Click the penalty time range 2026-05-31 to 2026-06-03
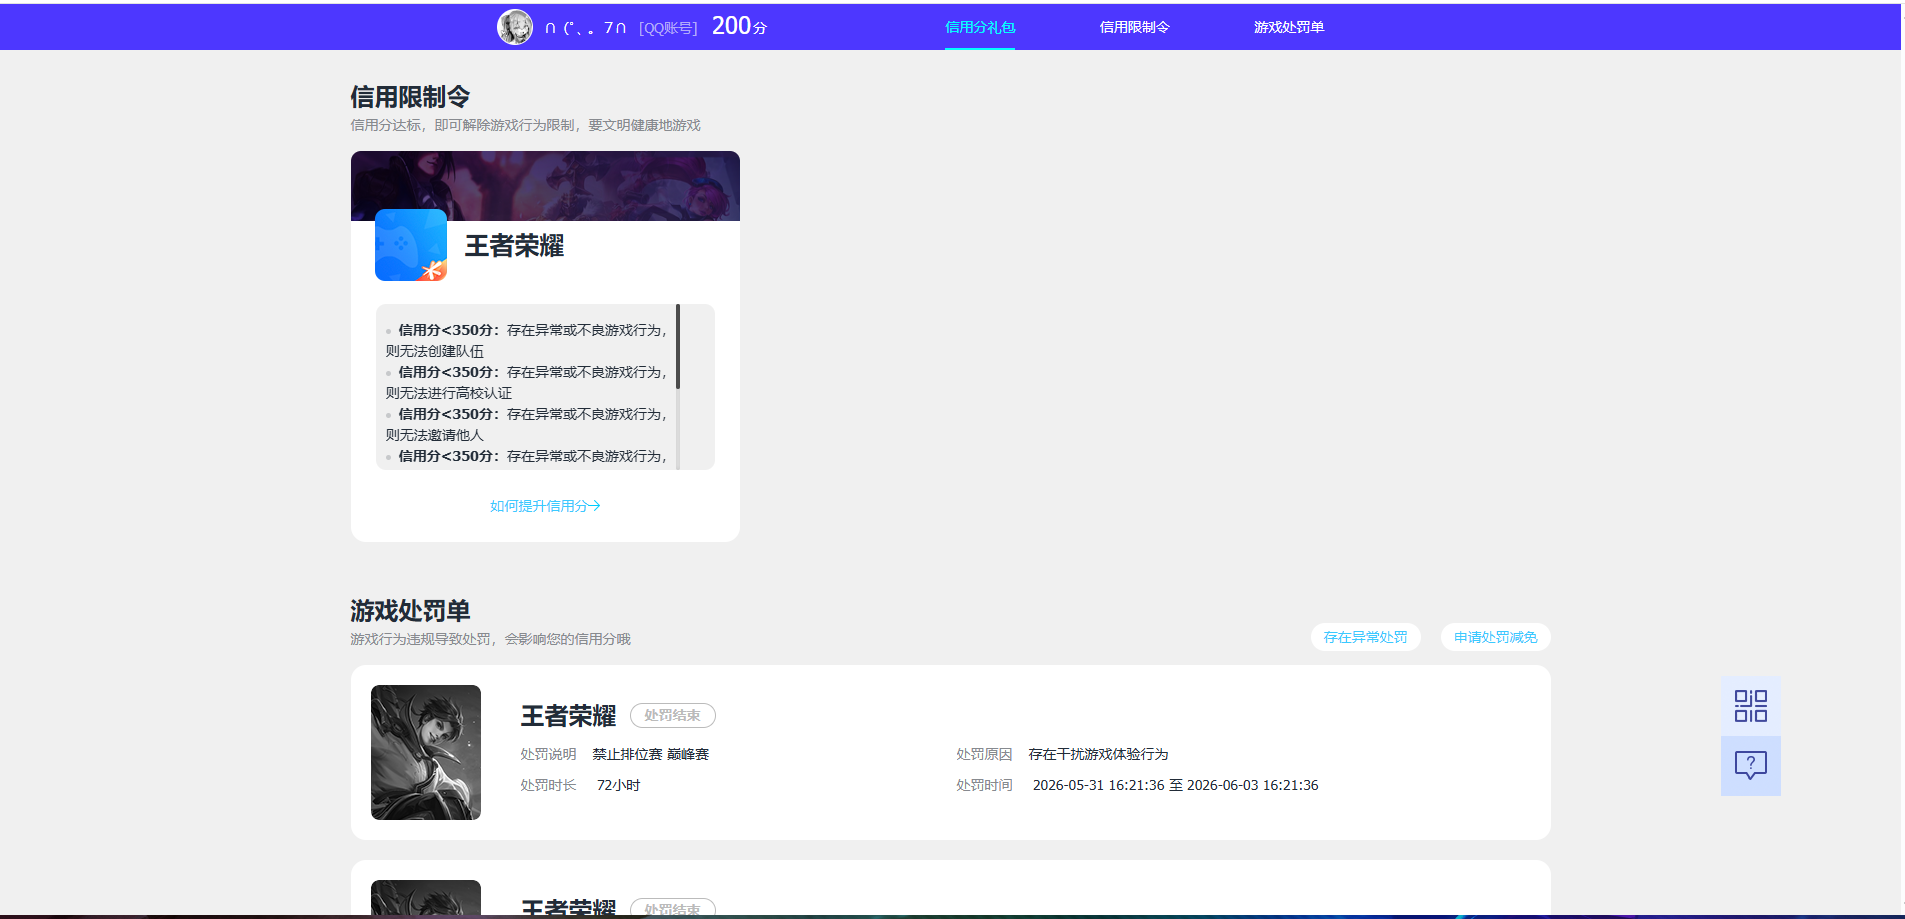 coord(1175,785)
